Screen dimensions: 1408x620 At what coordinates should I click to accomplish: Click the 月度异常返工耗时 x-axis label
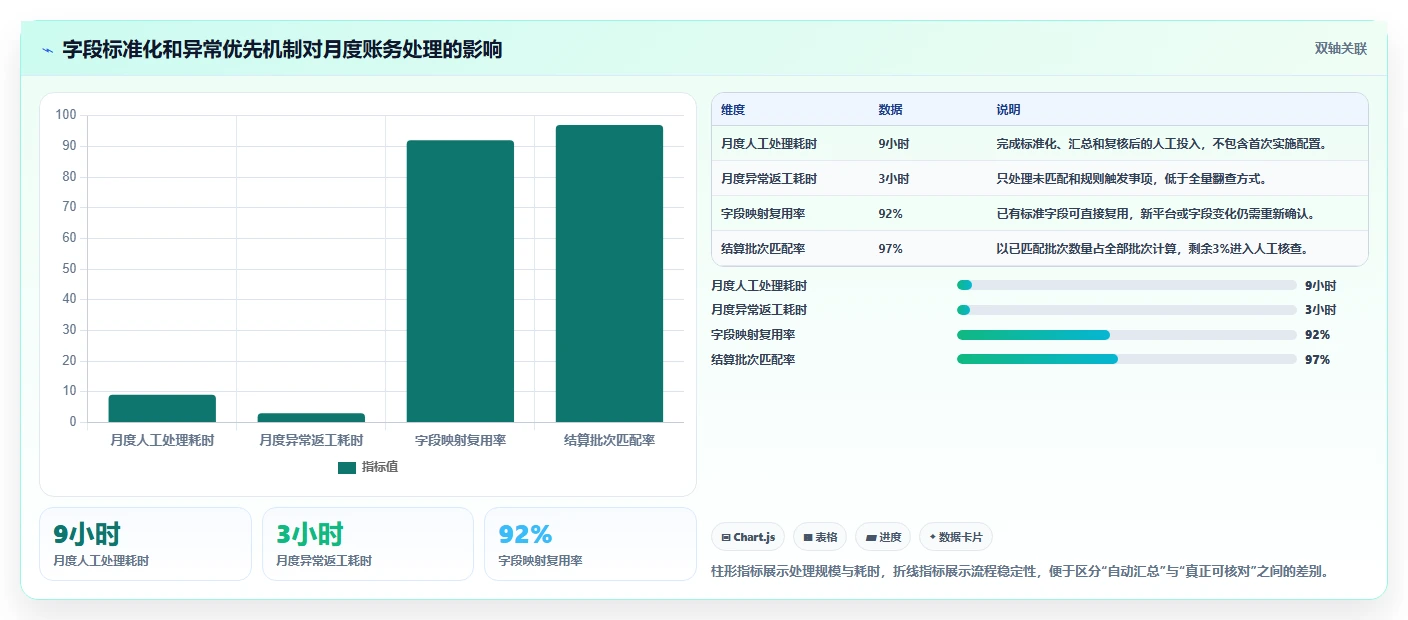[311, 440]
